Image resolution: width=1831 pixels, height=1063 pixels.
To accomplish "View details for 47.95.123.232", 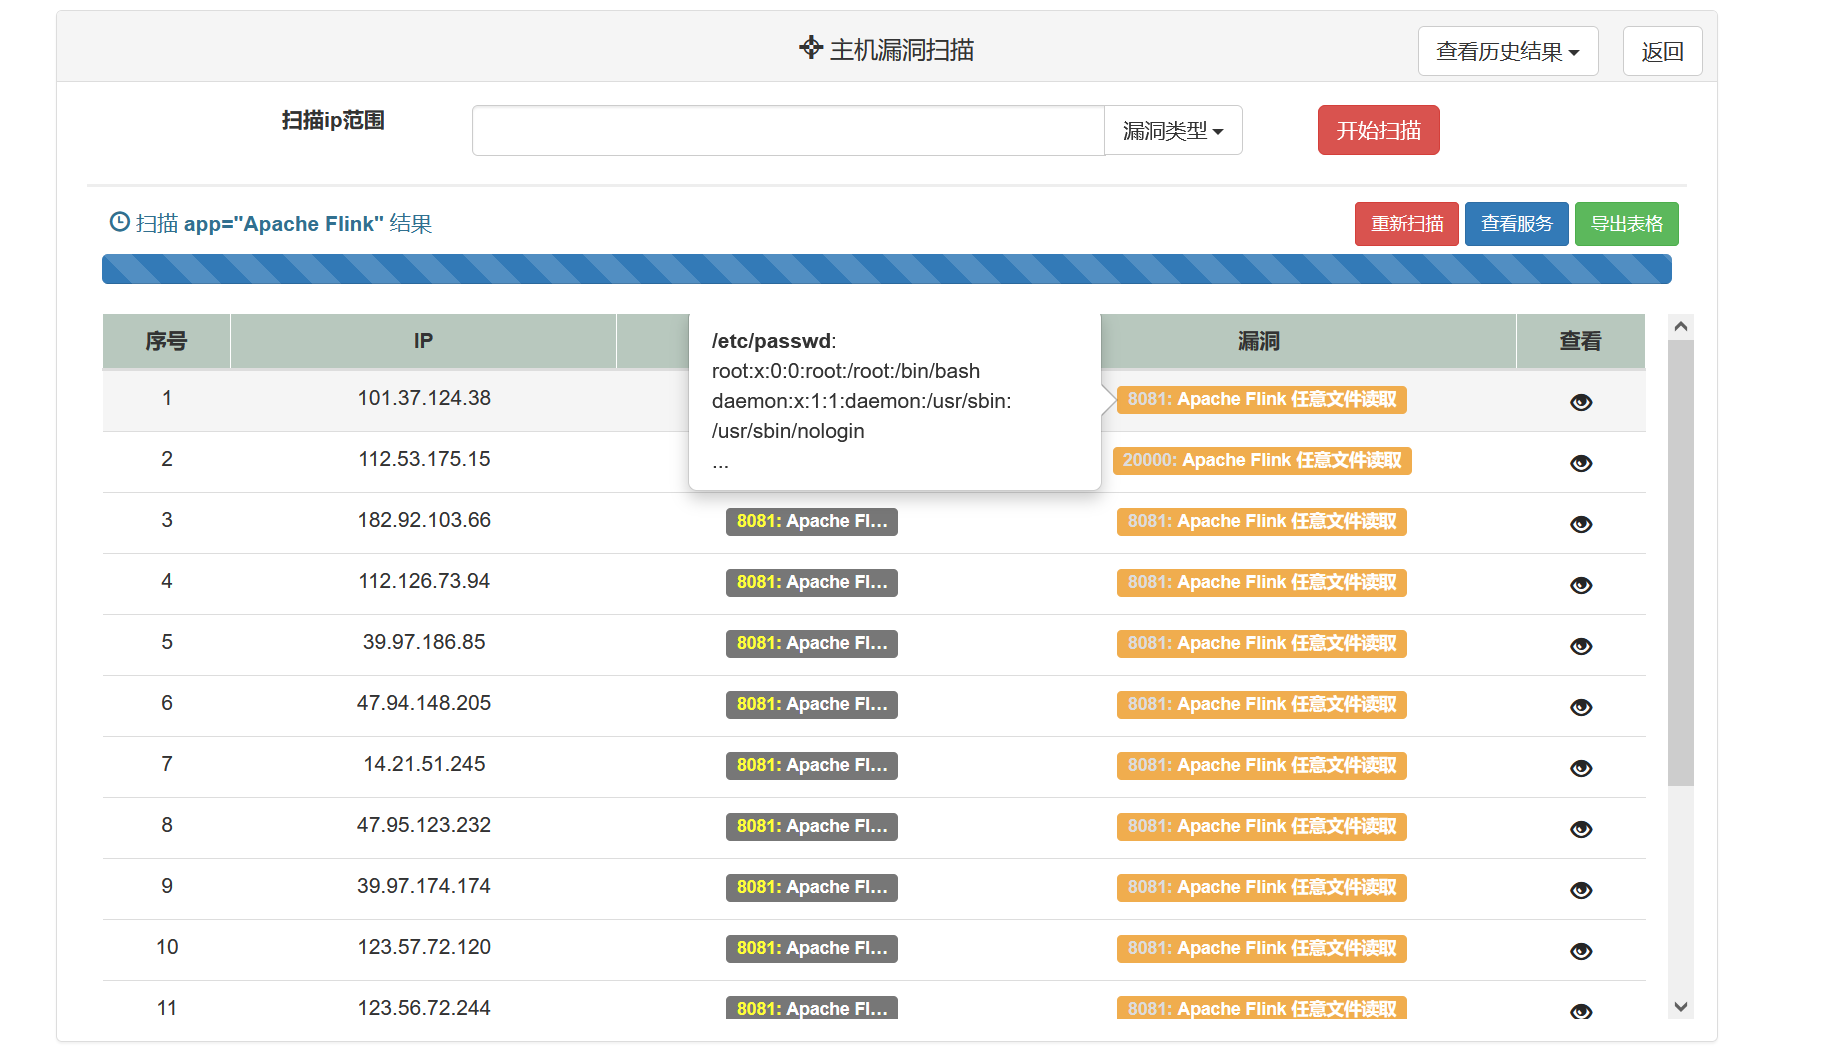I will (1580, 829).
